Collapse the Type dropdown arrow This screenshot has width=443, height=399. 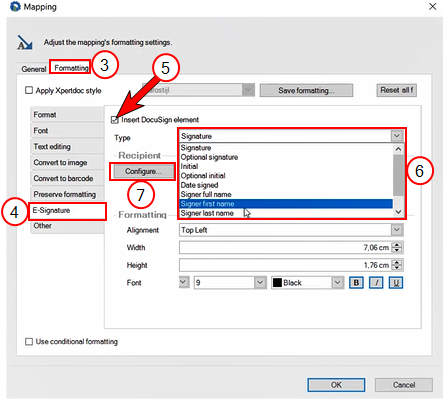(x=397, y=136)
